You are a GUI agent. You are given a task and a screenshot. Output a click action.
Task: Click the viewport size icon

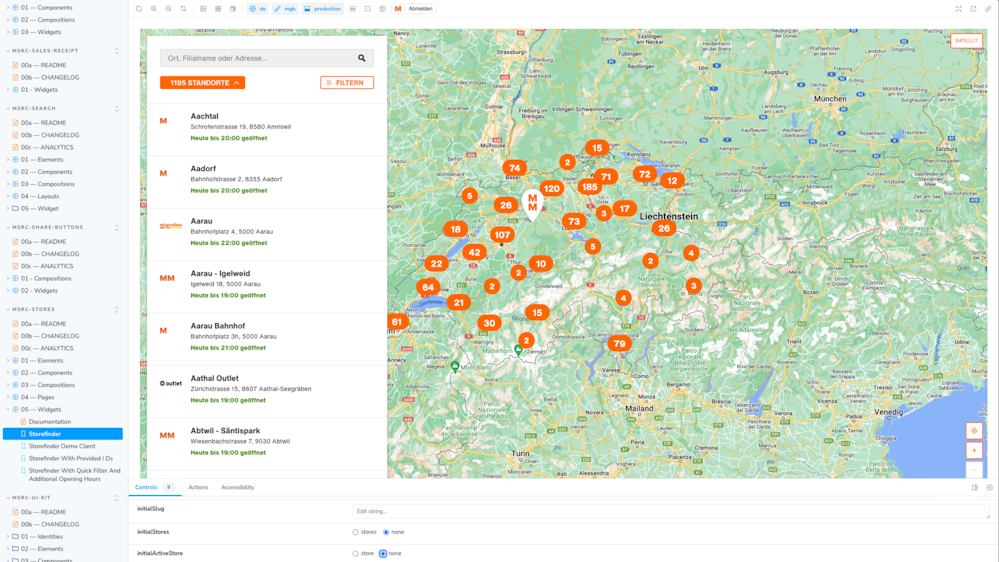click(x=233, y=9)
